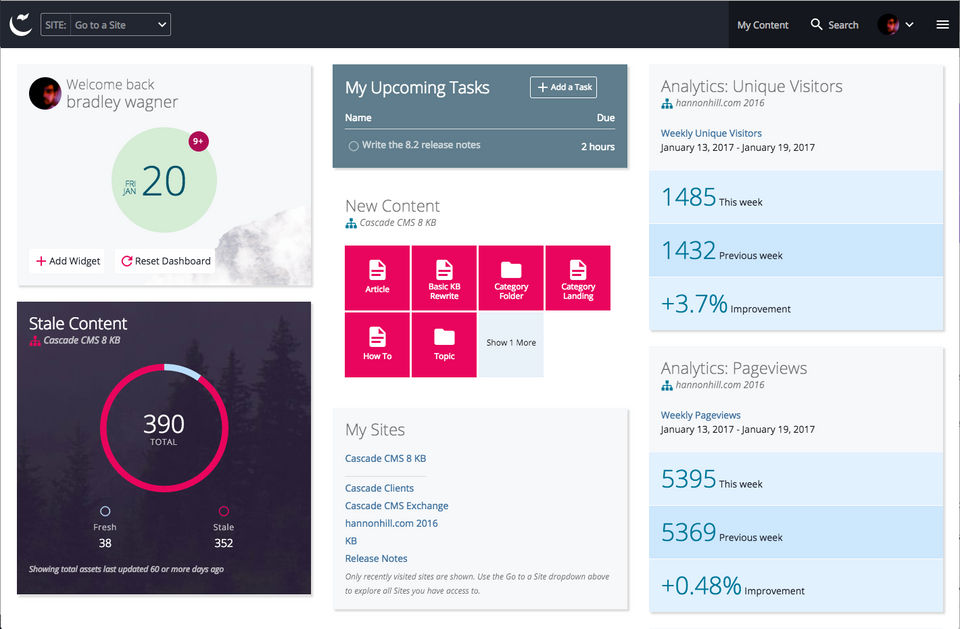Viewport: 960px width, 629px height.
Task: Select the Stale legend marker
Action: [x=223, y=511]
